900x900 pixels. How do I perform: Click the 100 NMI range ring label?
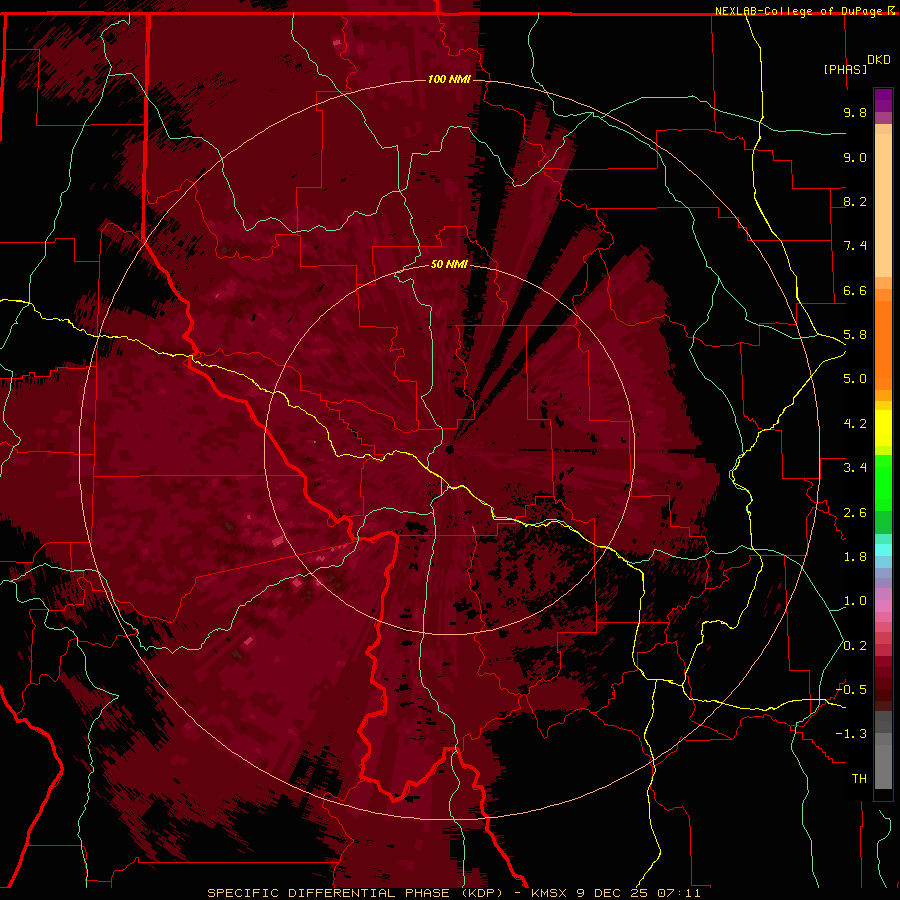pos(449,79)
